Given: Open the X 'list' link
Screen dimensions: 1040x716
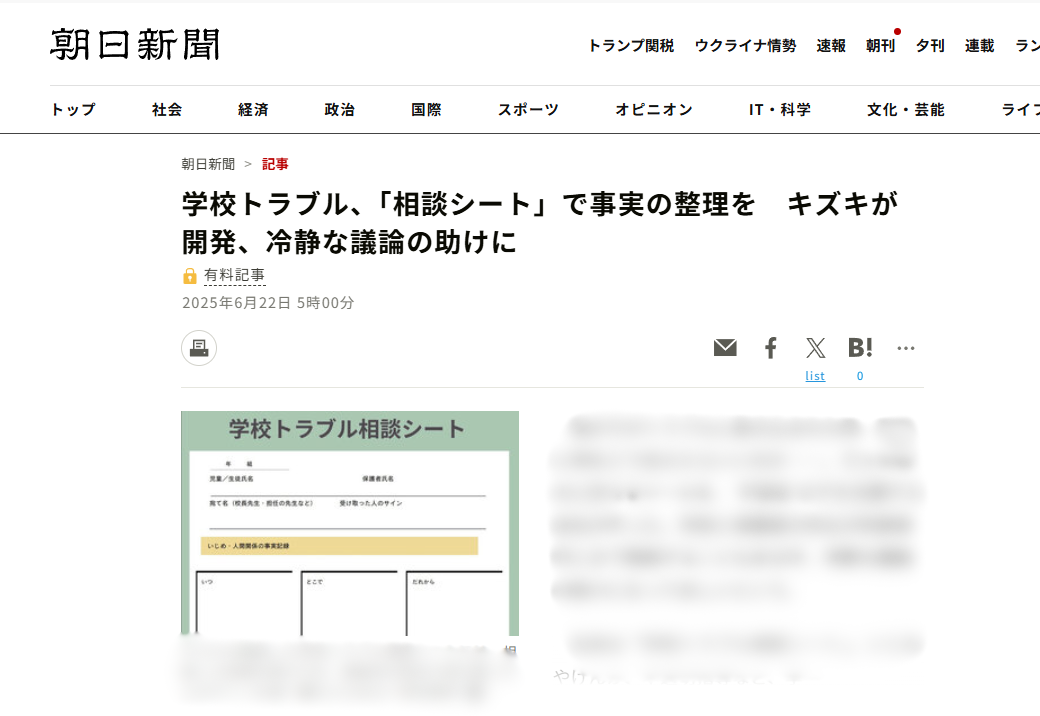Looking at the screenshot, I should pos(815,376).
